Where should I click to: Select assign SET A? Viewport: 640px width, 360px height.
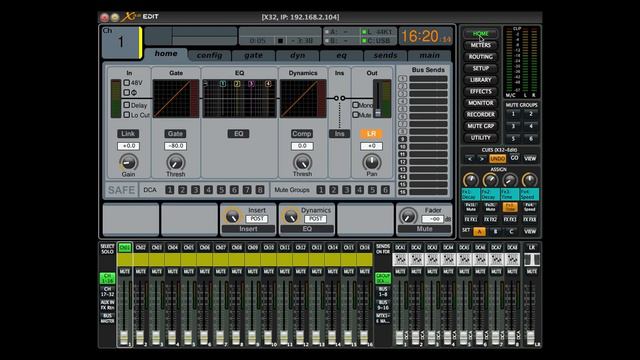pyautogui.click(x=479, y=232)
